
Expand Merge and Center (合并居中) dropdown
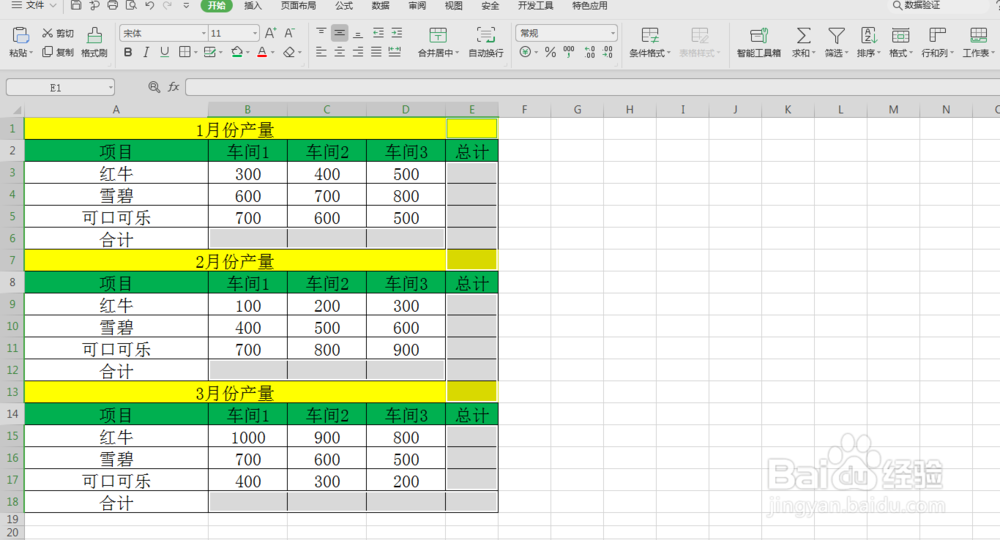457,53
